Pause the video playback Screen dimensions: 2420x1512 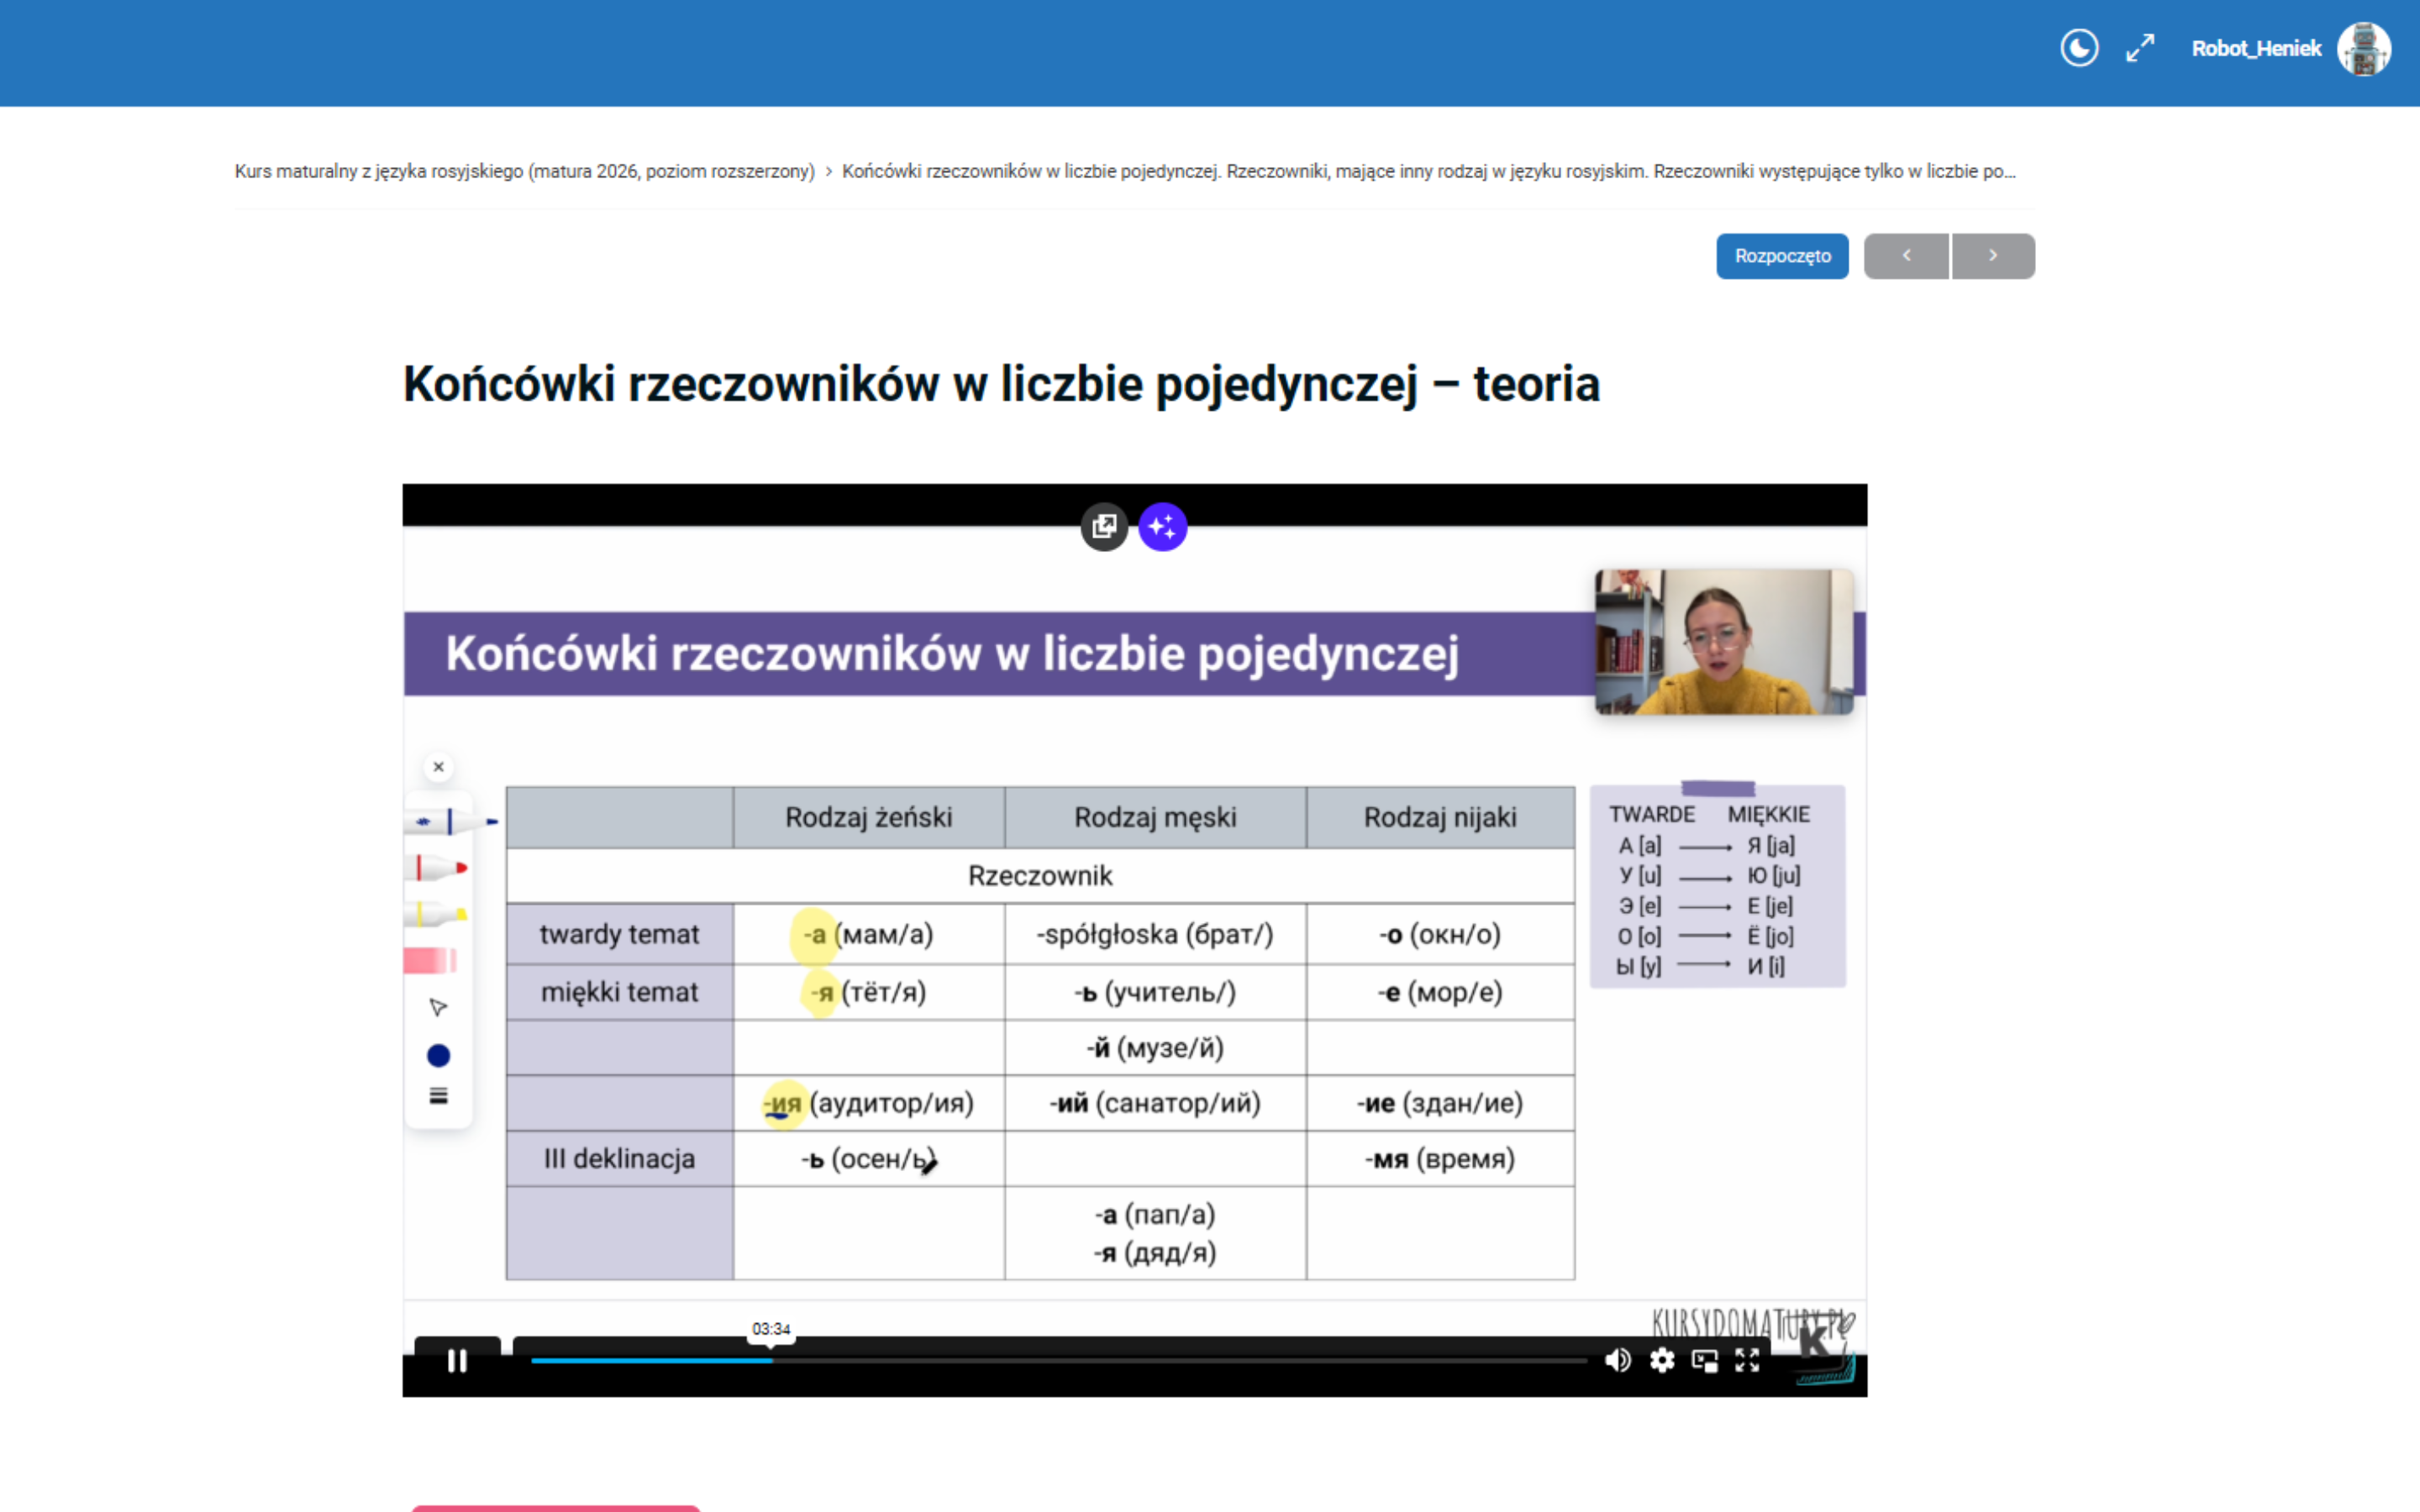click(457, 1361)
